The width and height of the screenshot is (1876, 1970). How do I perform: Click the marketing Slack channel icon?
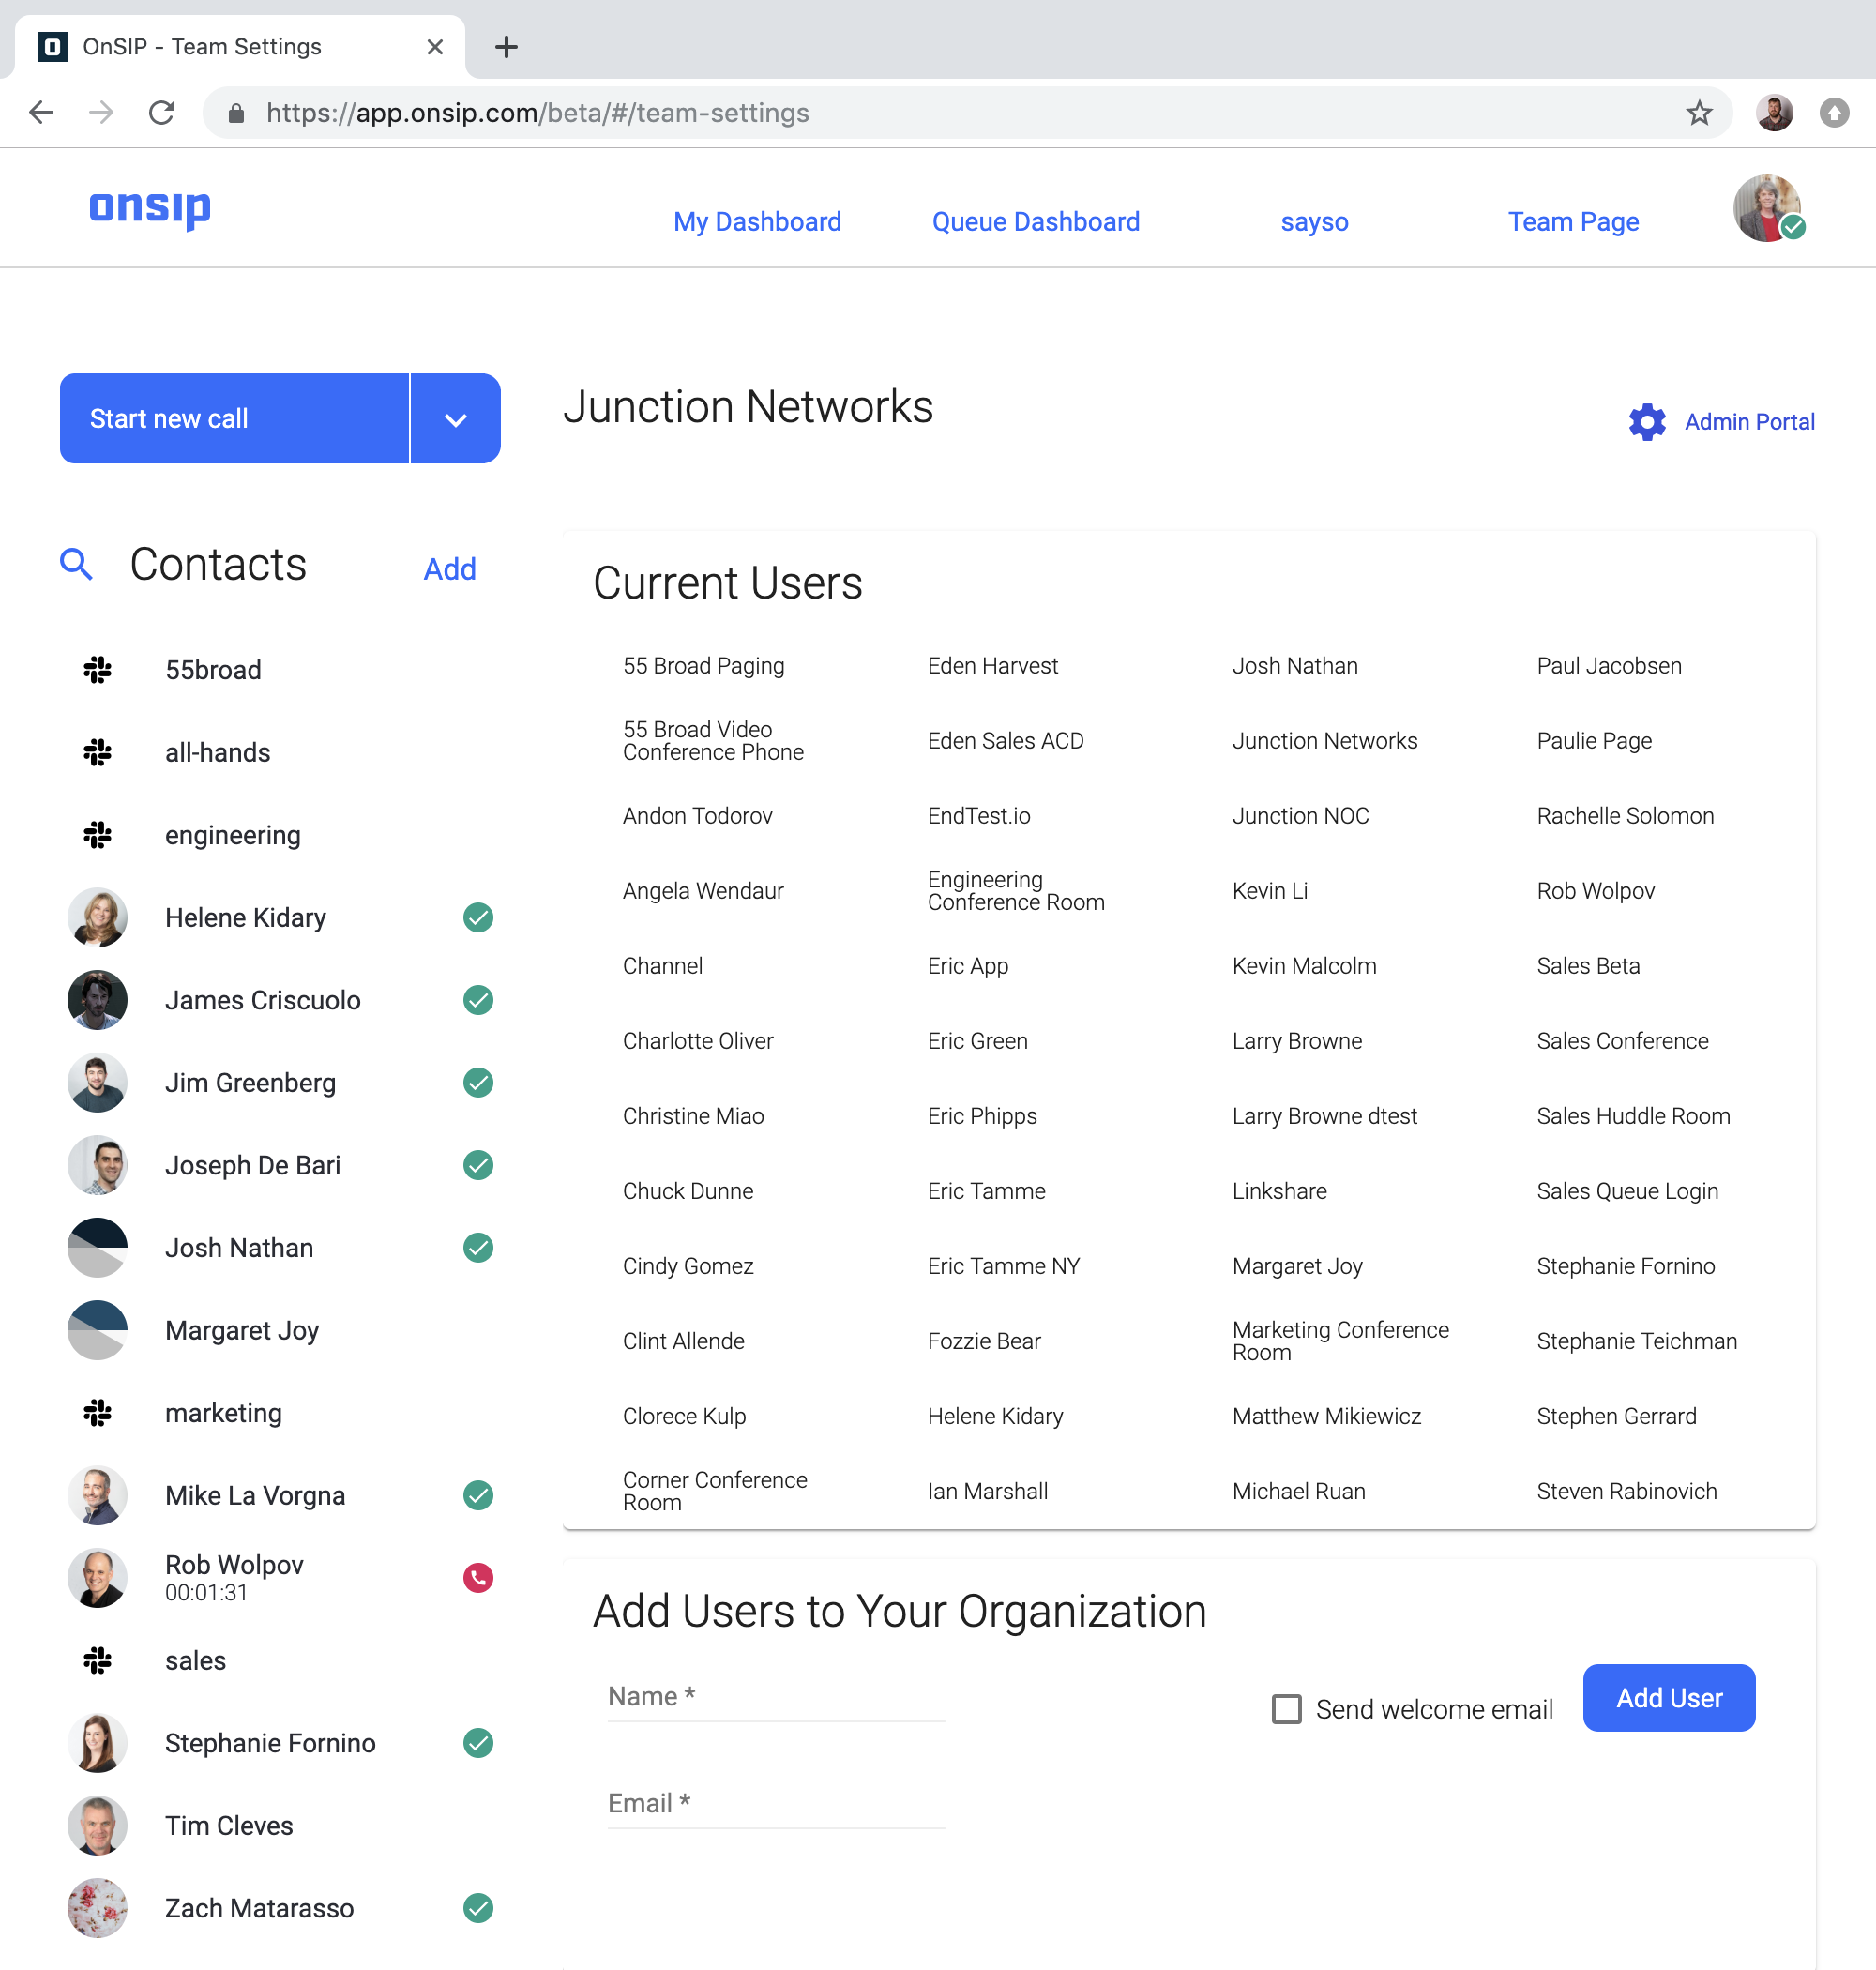coord(97,1413)
